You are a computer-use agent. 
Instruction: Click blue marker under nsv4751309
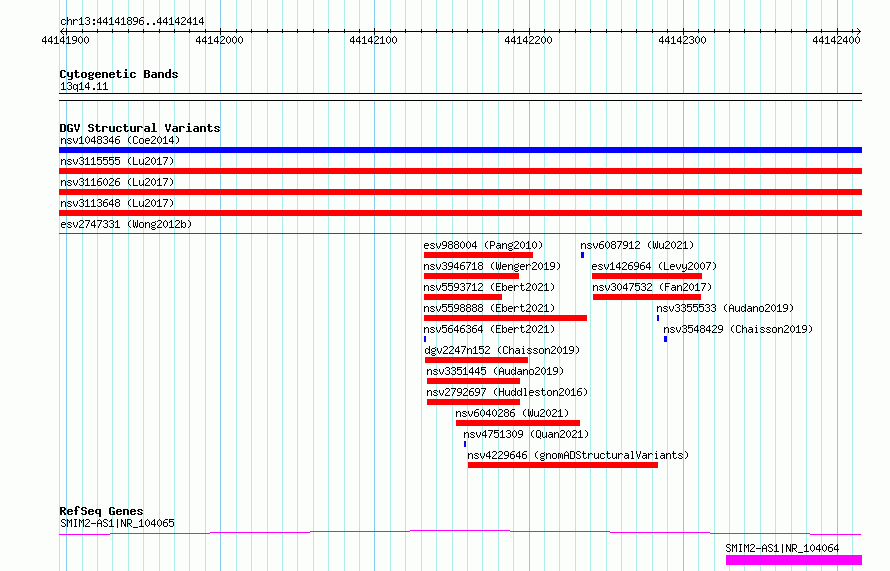coord(465,444)
